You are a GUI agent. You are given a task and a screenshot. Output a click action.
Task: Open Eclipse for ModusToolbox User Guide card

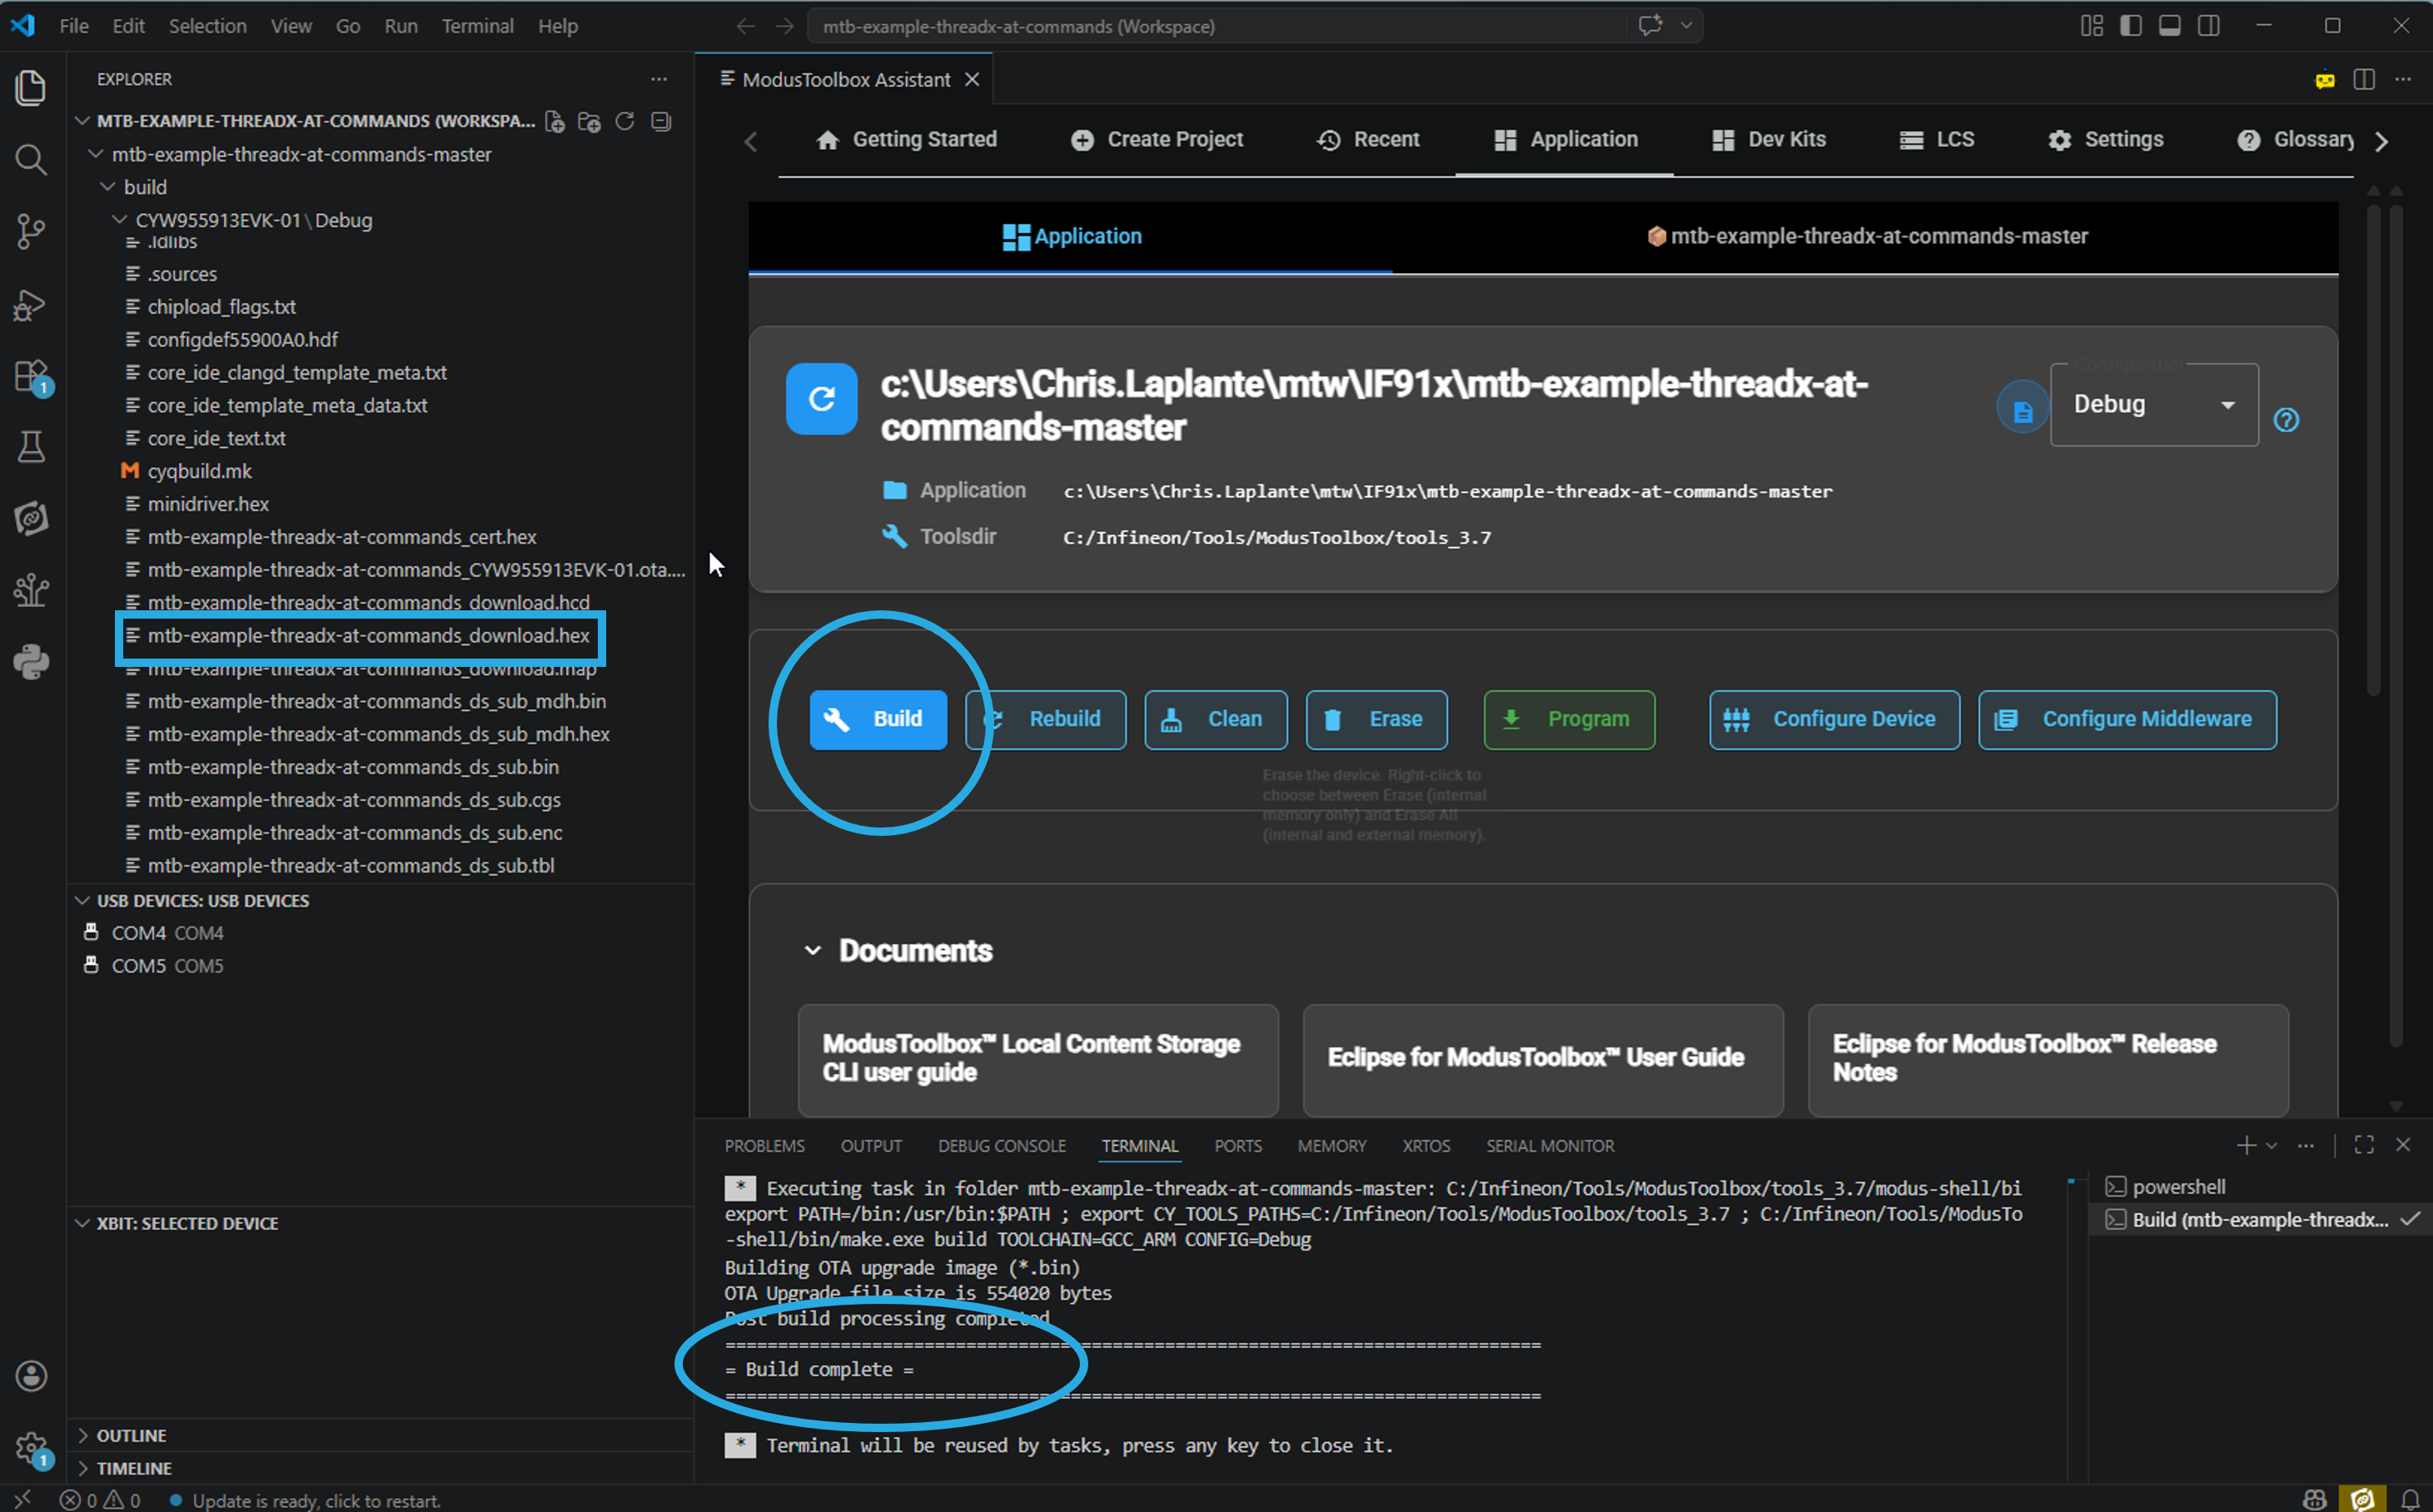click(x=1543, y=1059)
